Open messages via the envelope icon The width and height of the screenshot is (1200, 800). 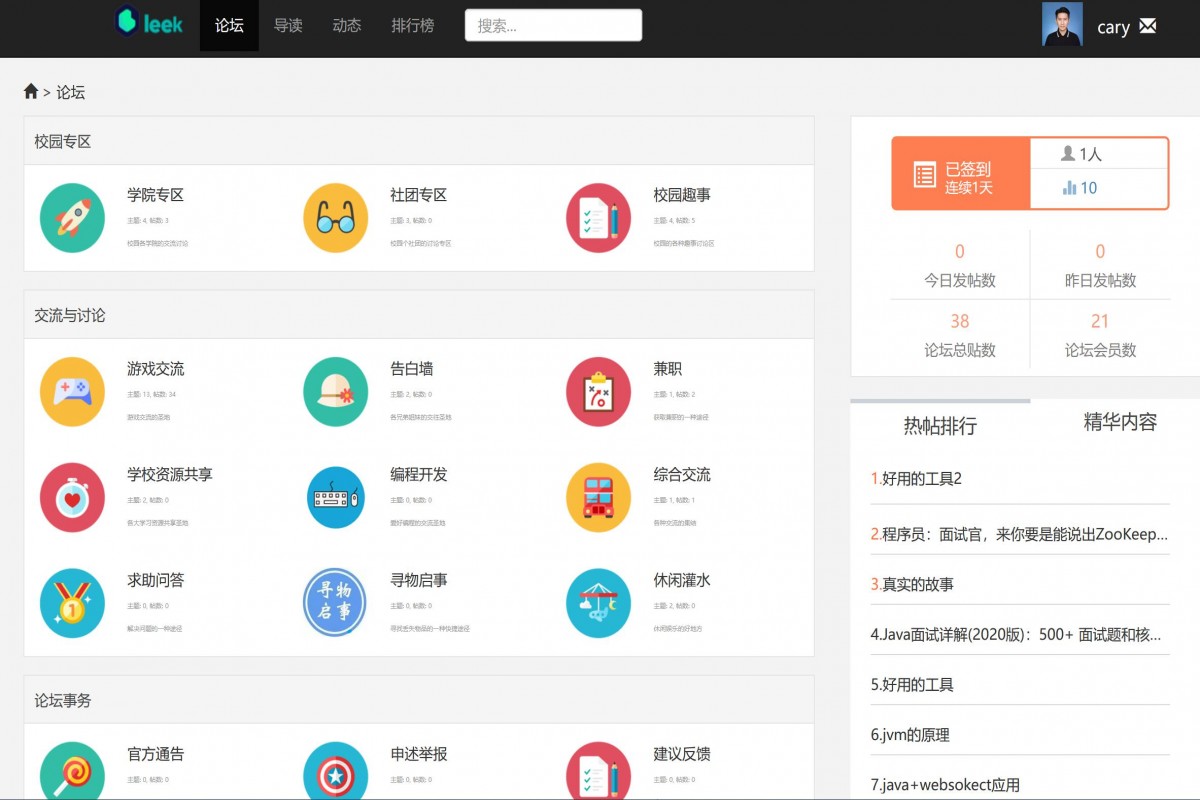[x=1148, y=27]
